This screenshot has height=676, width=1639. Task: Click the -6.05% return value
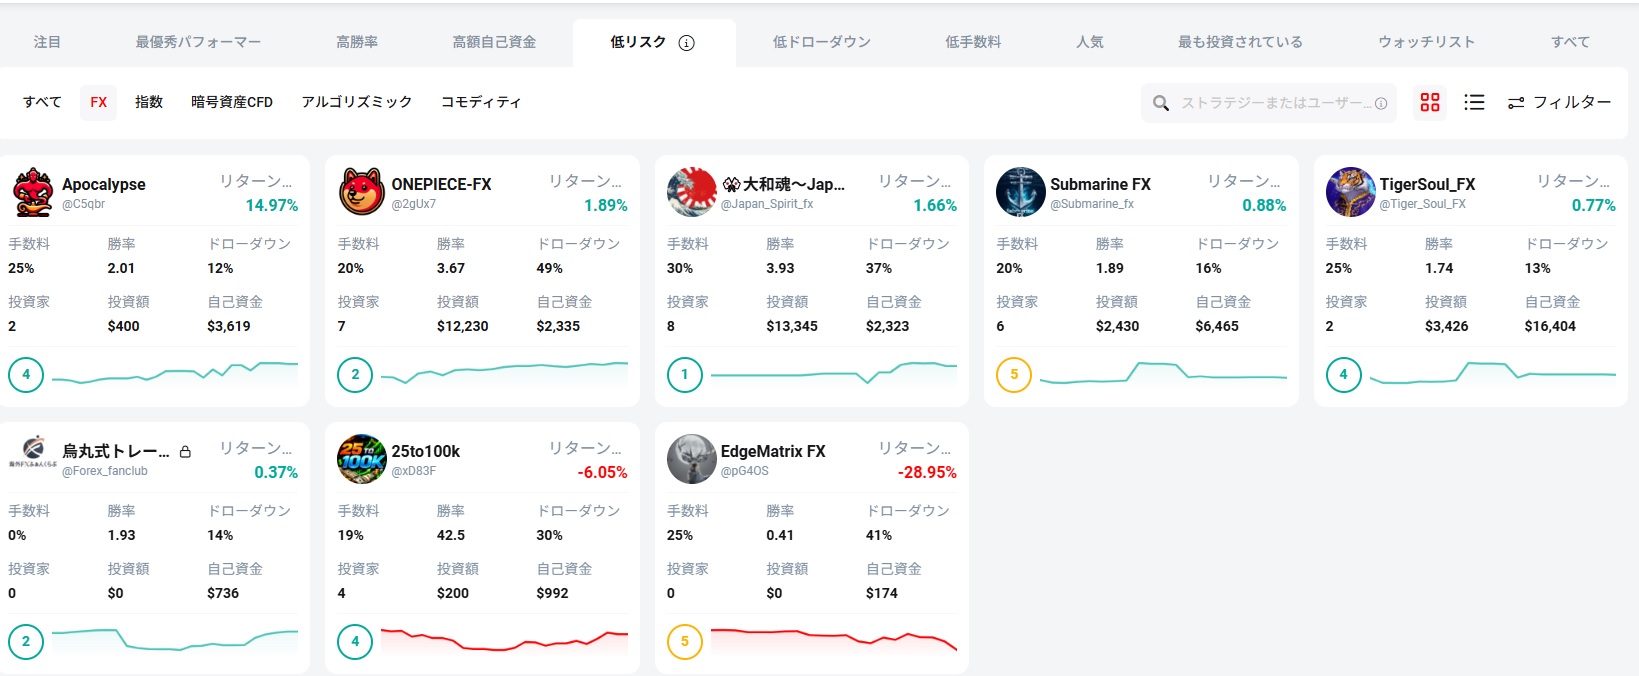(x=602, y=472)
